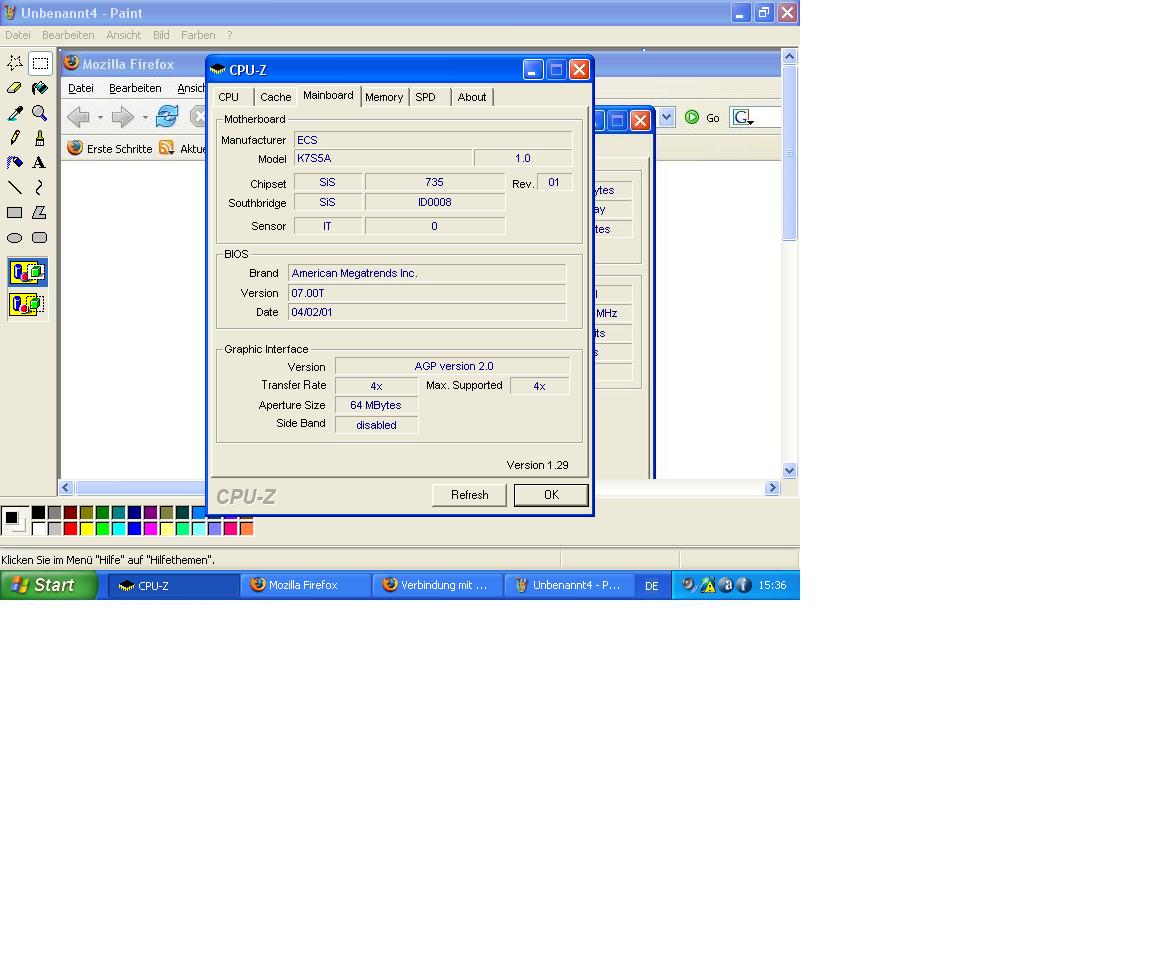Screen dimensions: 1163x967
Task: Open Paint's Bearbeiten menu
Action: click(x=68, y=35)
